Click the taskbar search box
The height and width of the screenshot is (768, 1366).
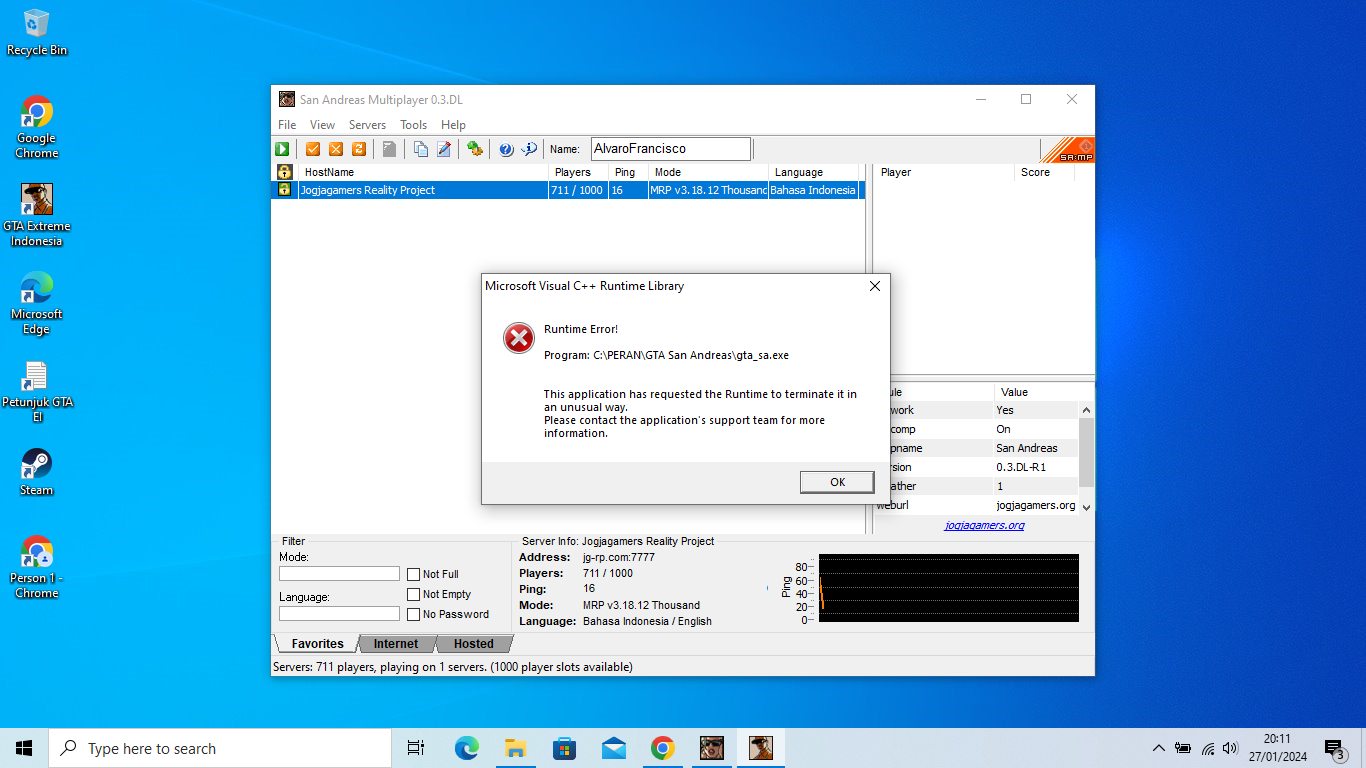(220, 748)
